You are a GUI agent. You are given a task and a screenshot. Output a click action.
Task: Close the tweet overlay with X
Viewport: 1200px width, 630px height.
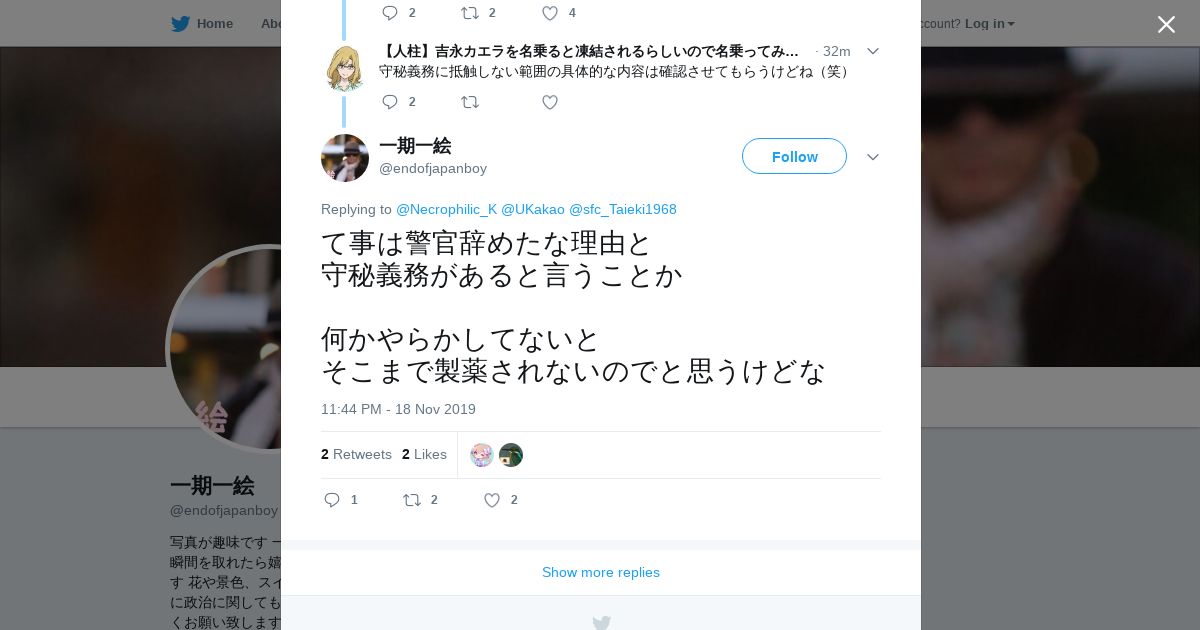pos(1166,24)
